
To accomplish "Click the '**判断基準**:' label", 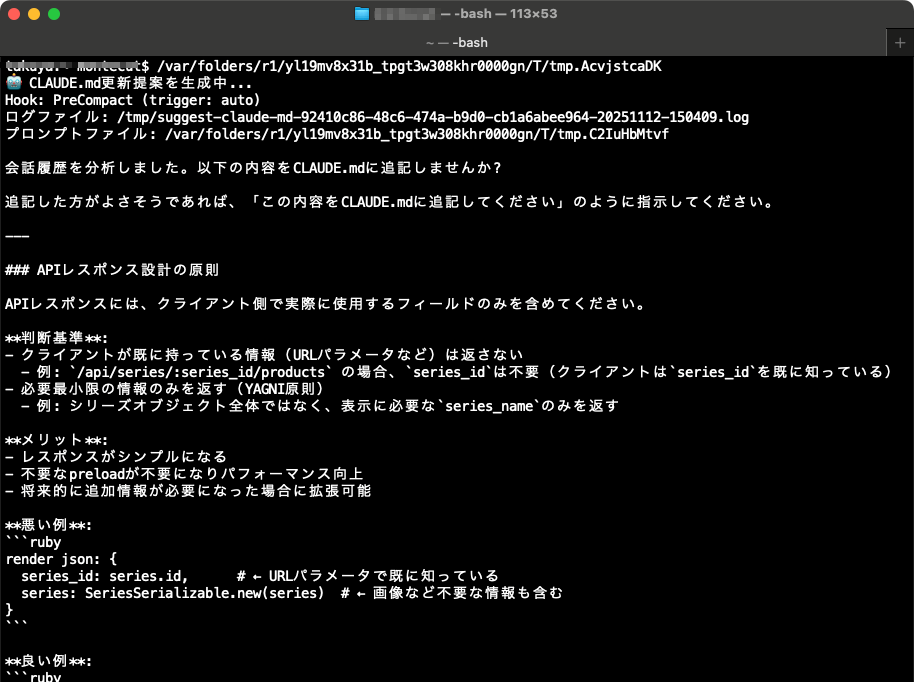I will (x=57, y=338).
